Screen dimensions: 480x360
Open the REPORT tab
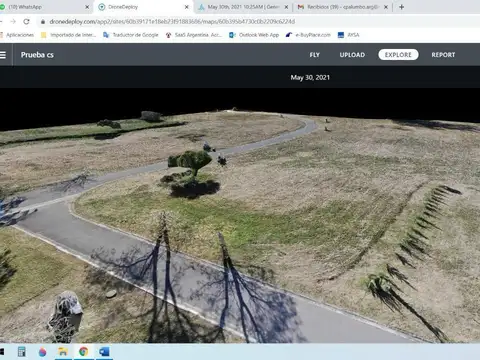[443, 55]
